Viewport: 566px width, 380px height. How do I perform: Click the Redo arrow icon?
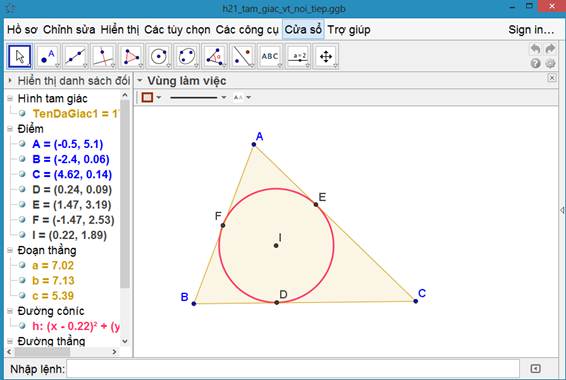pos(550,49)
